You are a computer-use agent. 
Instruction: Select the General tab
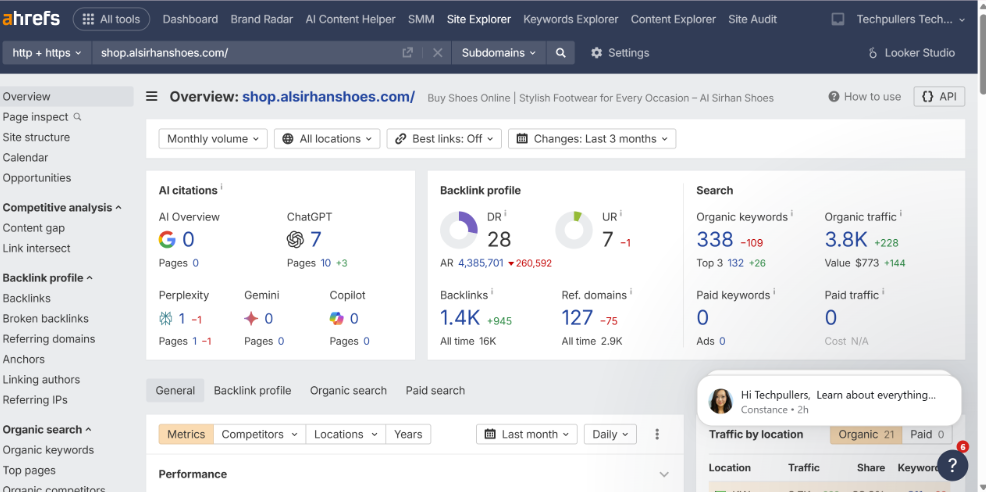[175, 391]
